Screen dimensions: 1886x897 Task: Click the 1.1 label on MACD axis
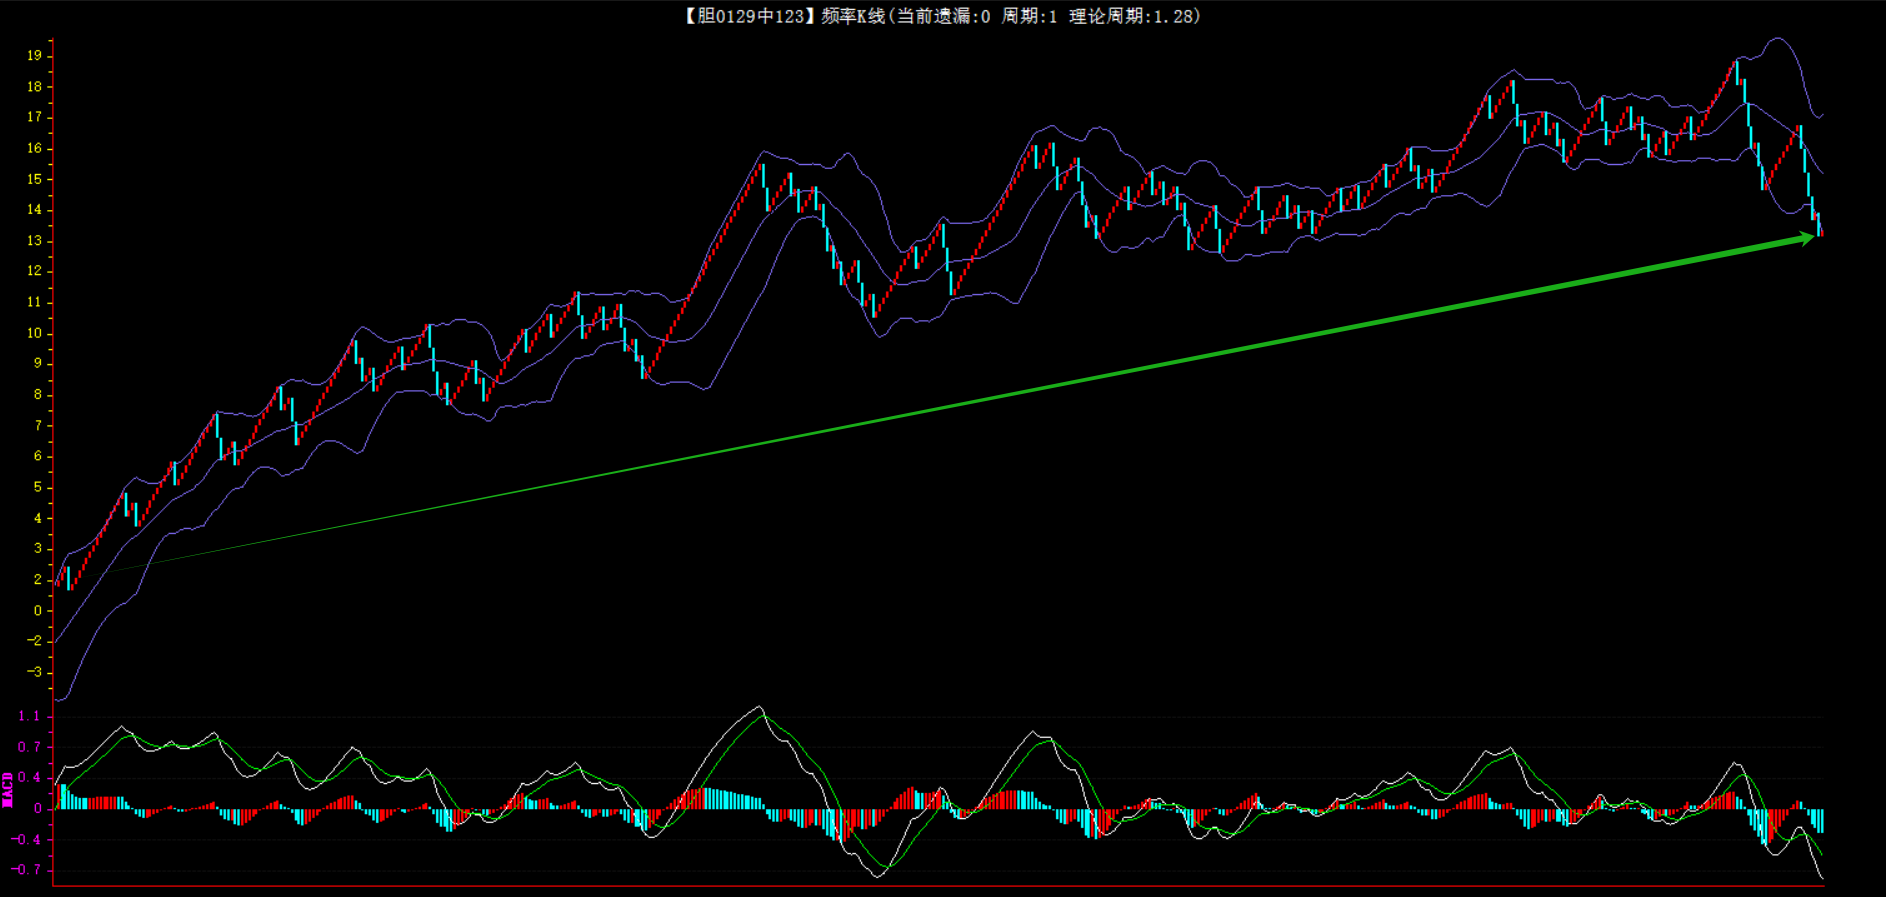(29, 716)
